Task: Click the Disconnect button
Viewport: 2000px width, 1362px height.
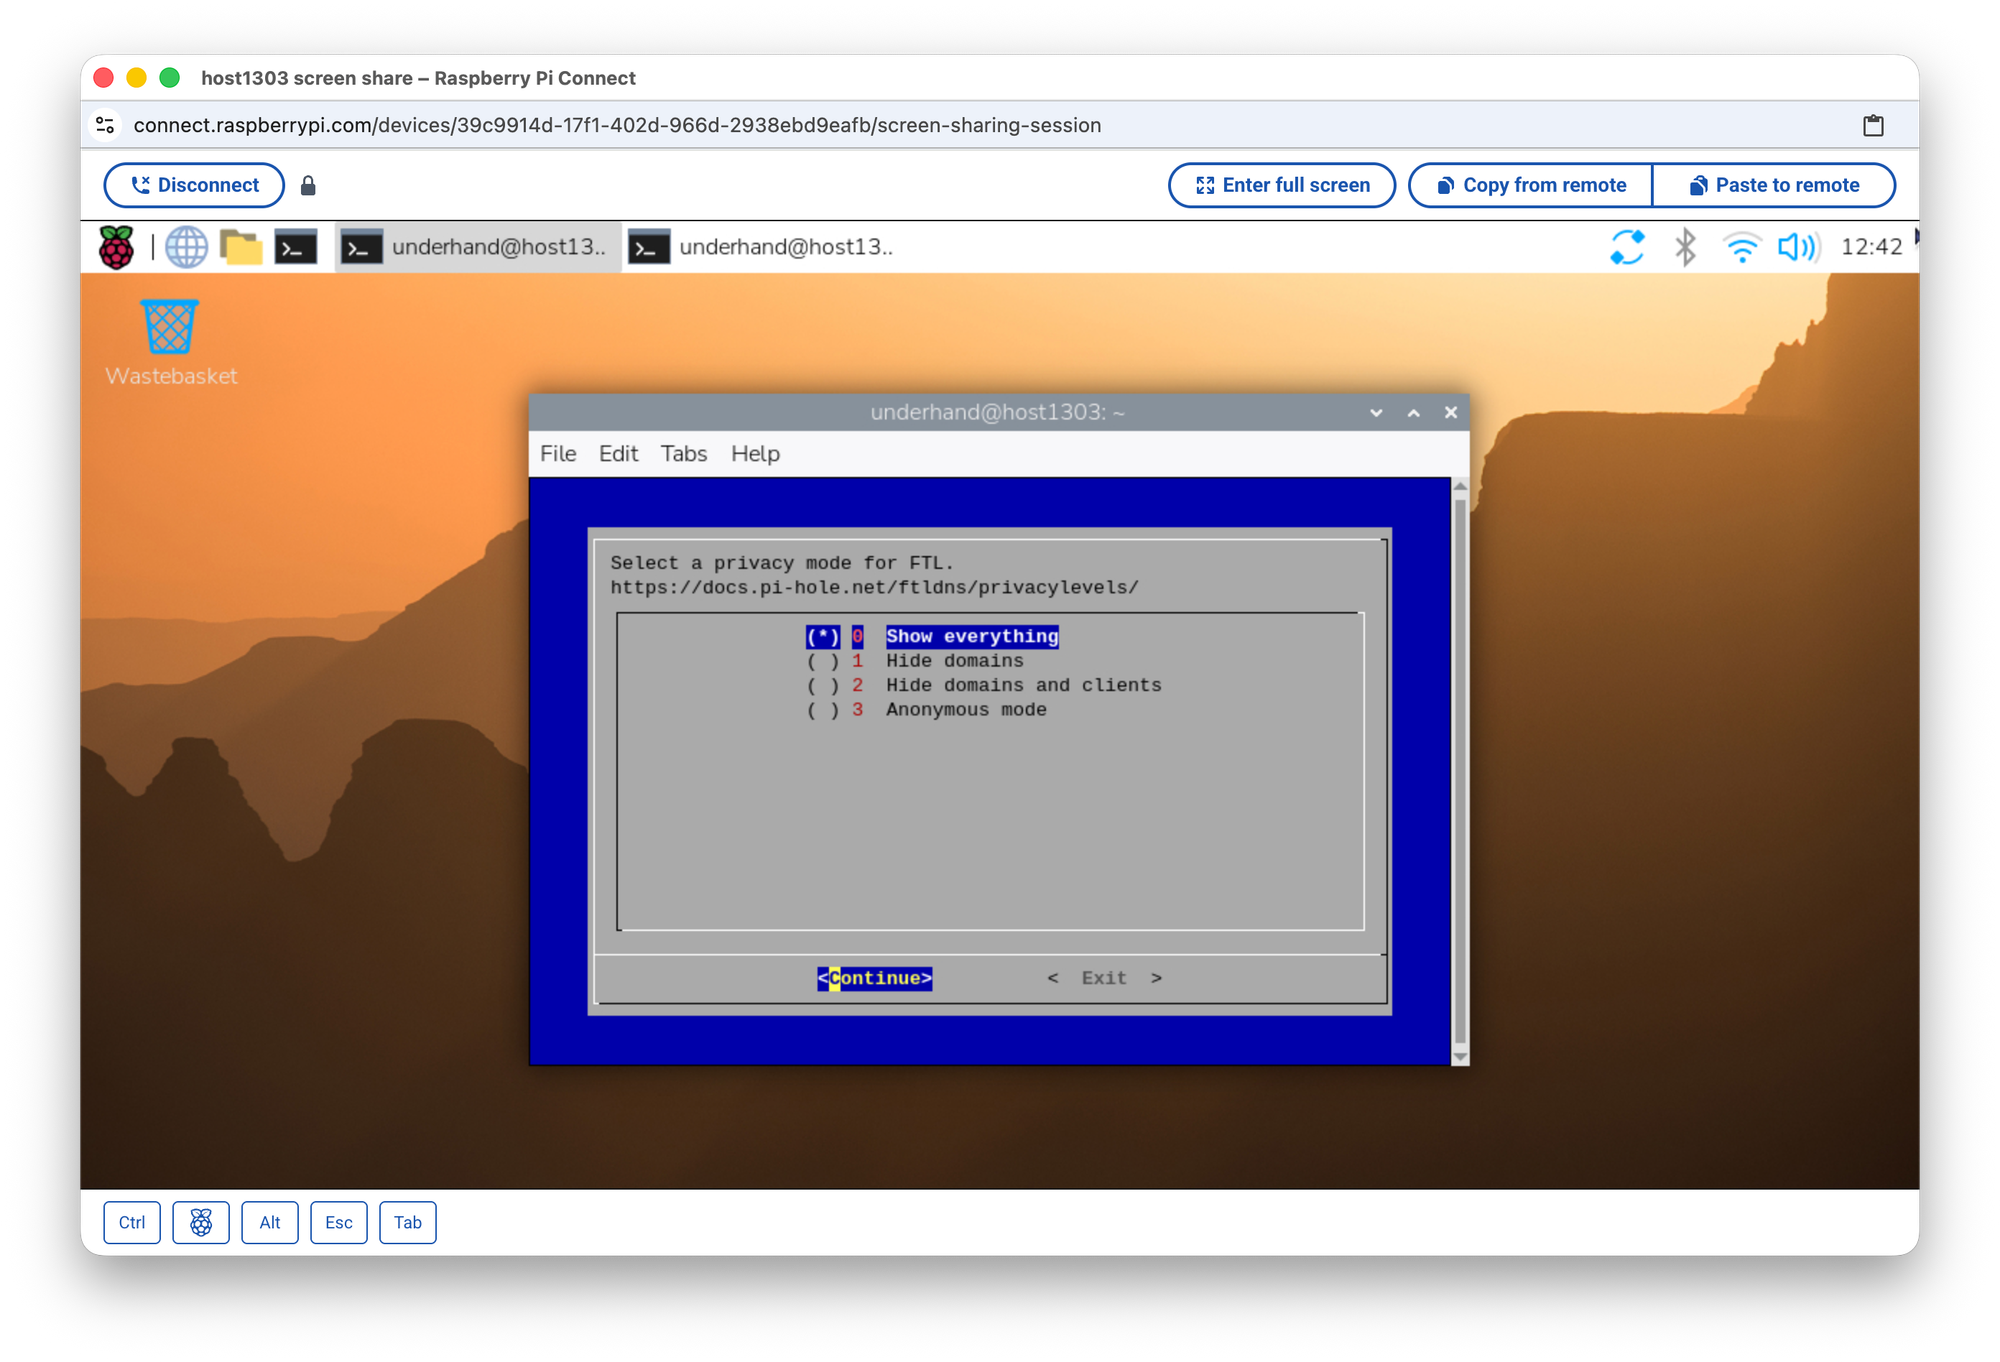Action: coord(194,185)
